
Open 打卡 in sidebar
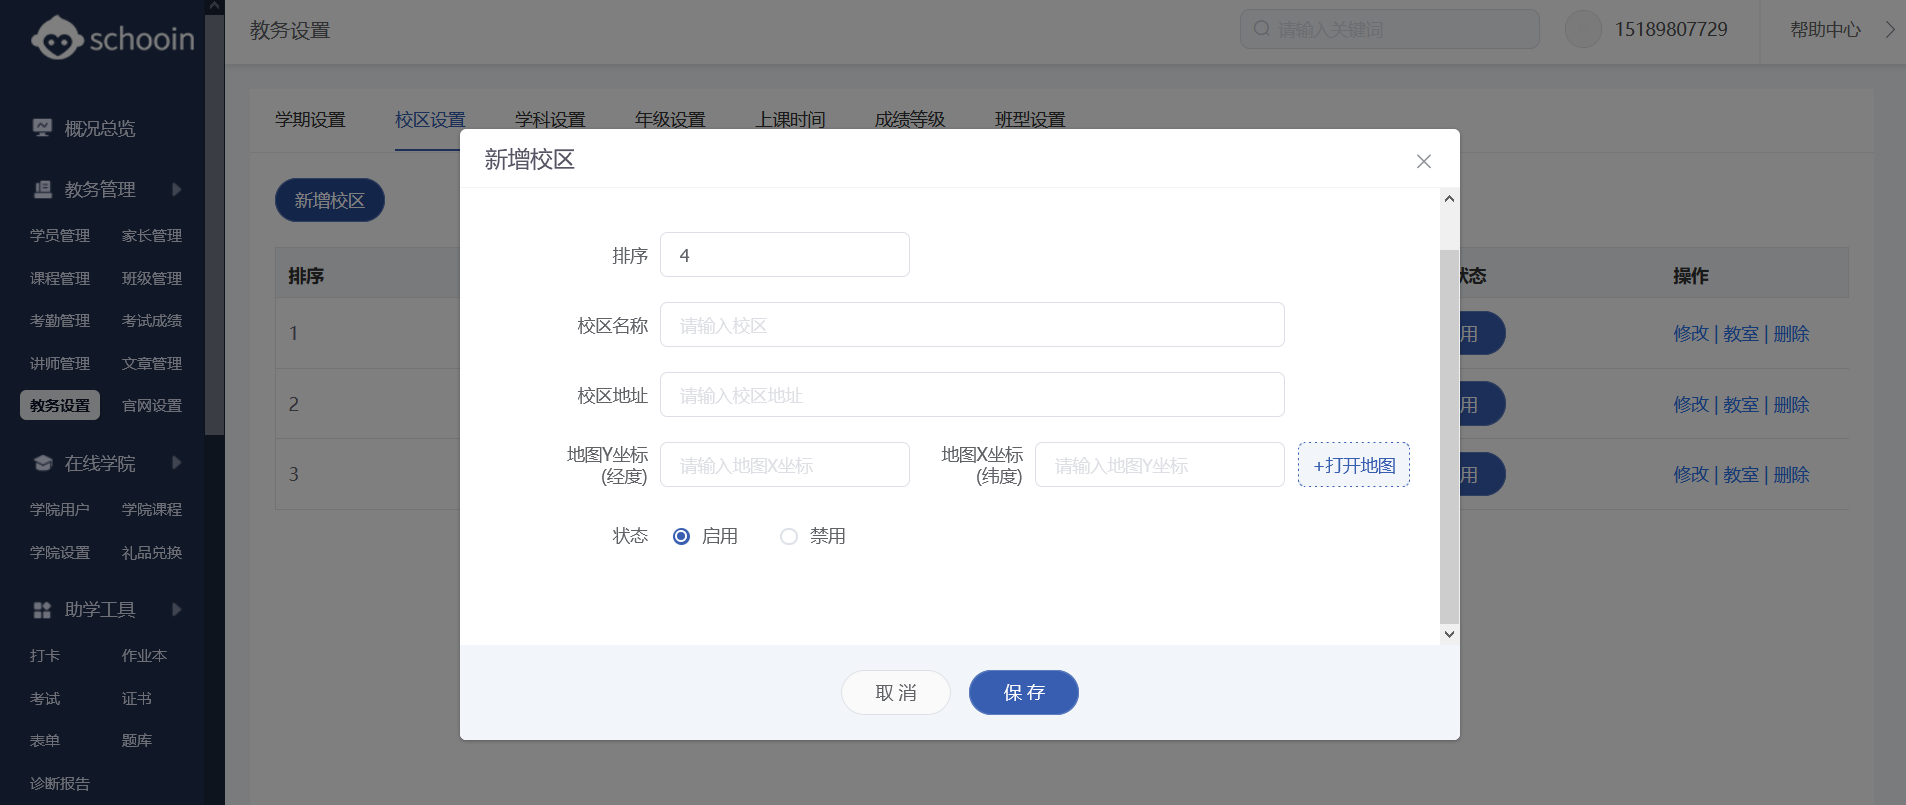[45, 656]
